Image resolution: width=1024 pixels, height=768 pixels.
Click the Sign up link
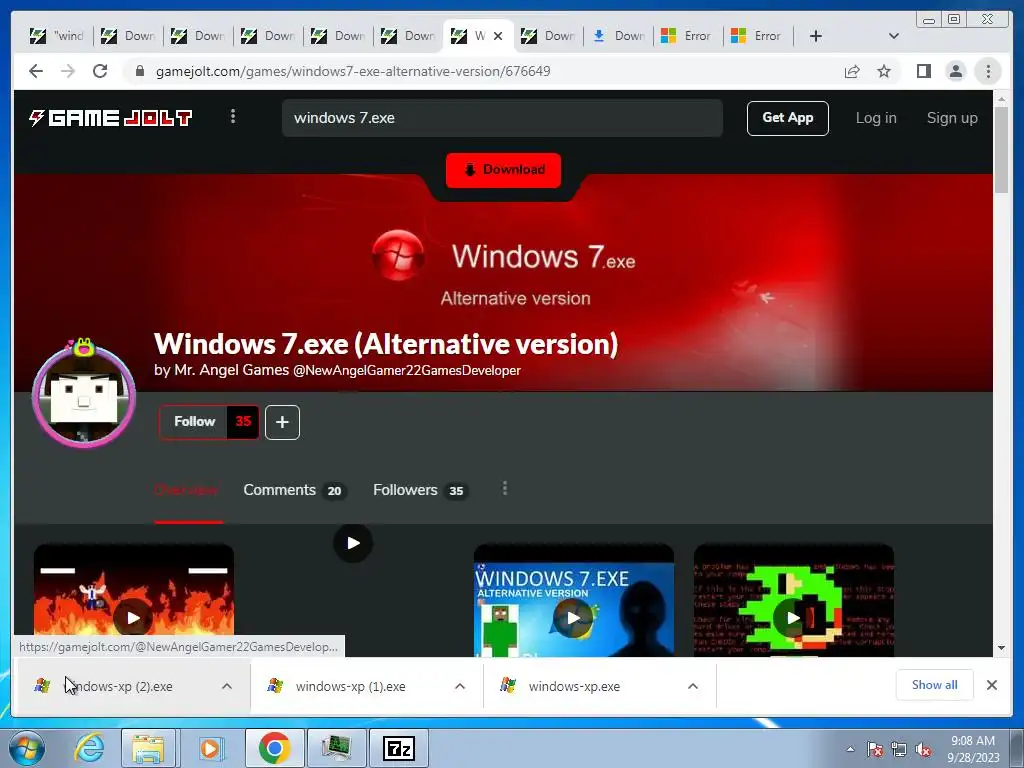(x=952, y=118)
